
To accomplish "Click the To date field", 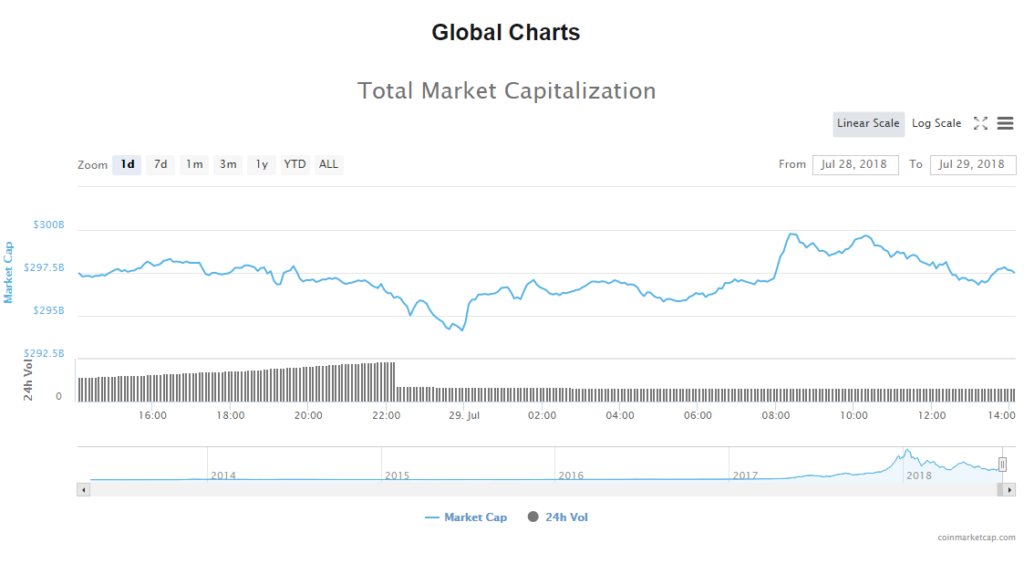I will 972,165.
